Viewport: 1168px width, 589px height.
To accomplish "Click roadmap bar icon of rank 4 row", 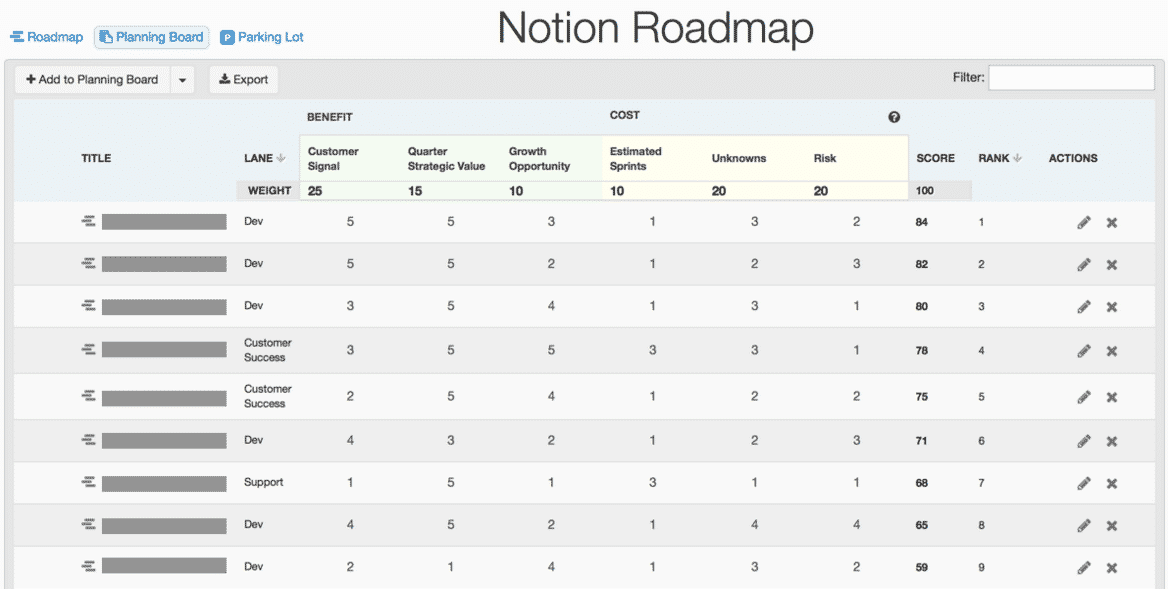I will (89, 349).
